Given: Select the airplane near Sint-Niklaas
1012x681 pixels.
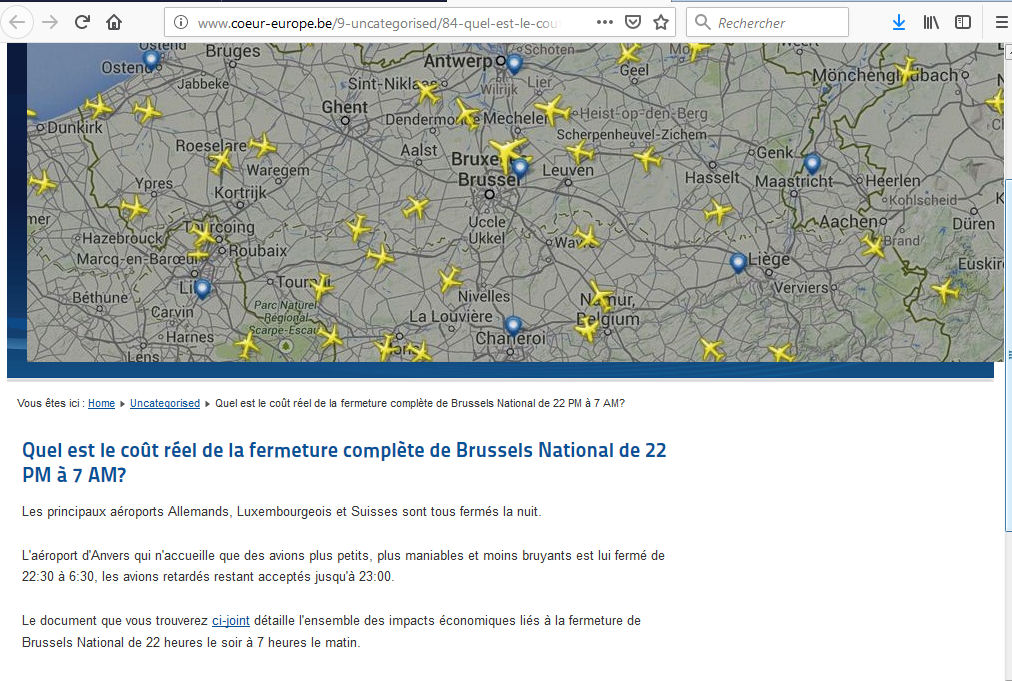Looking at the screenshot, I should [427, 92].
